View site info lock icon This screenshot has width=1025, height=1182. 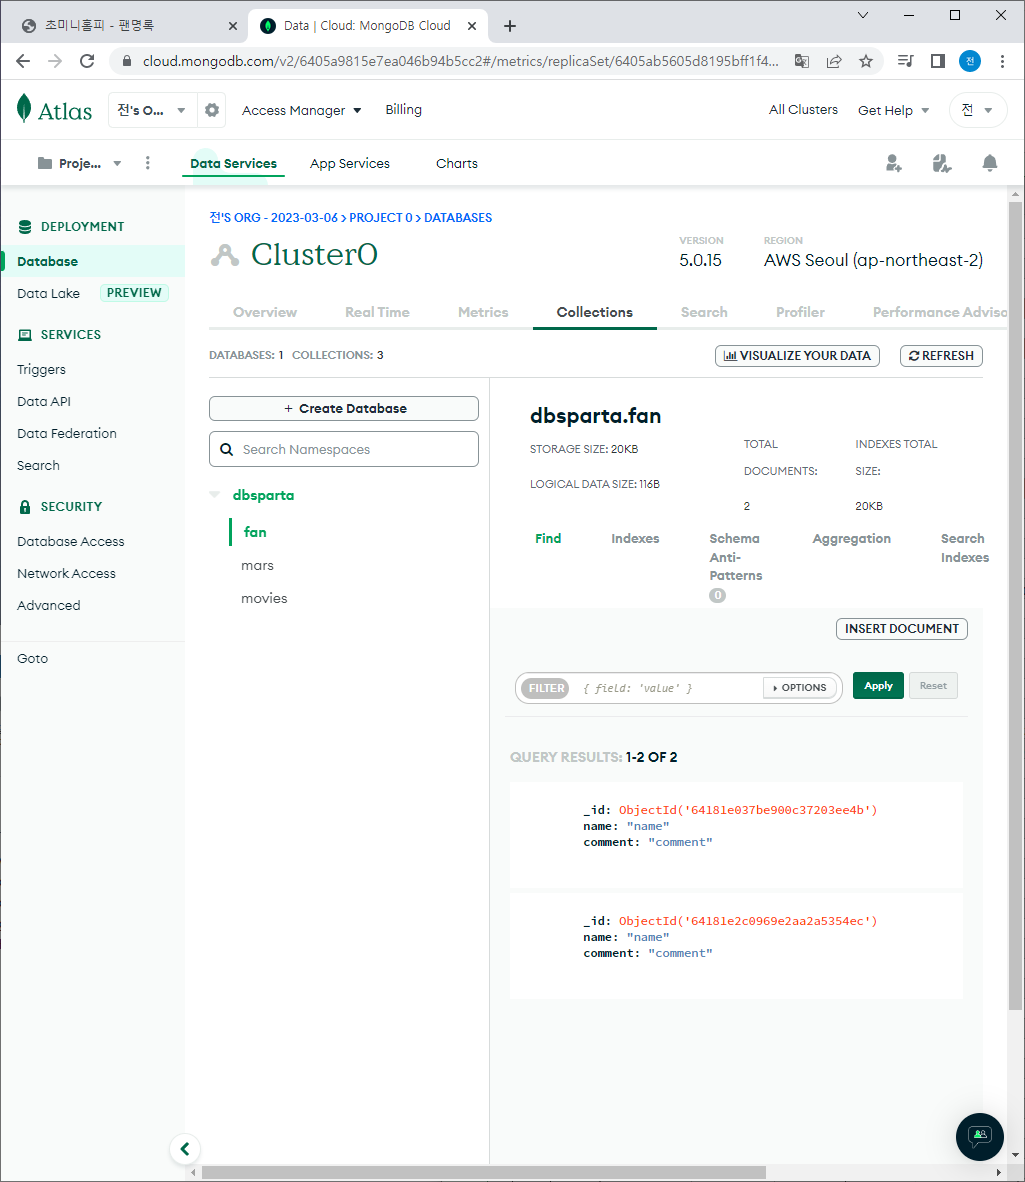pyautogui.click(x=127, y=61)
